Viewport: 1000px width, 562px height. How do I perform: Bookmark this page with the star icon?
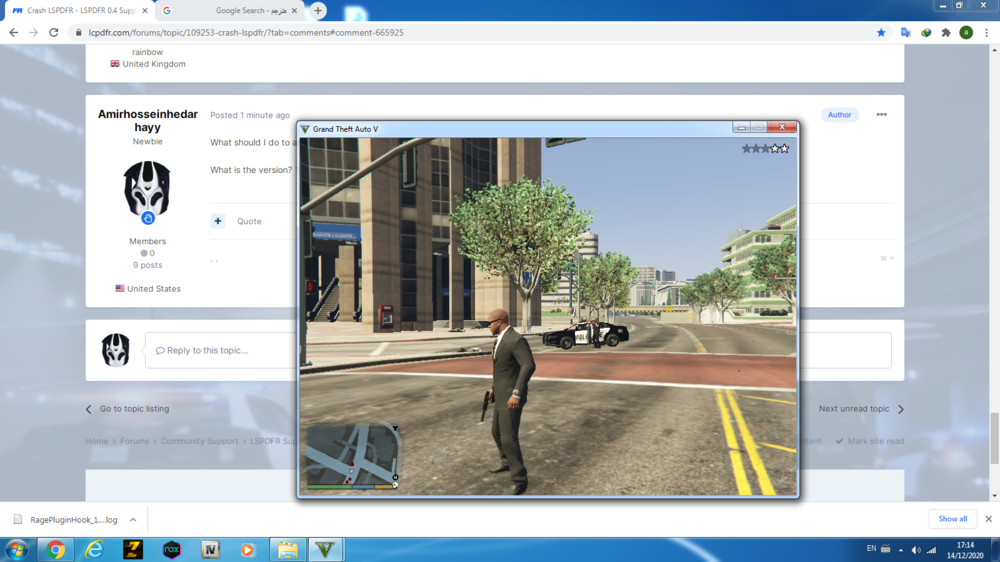881,33
